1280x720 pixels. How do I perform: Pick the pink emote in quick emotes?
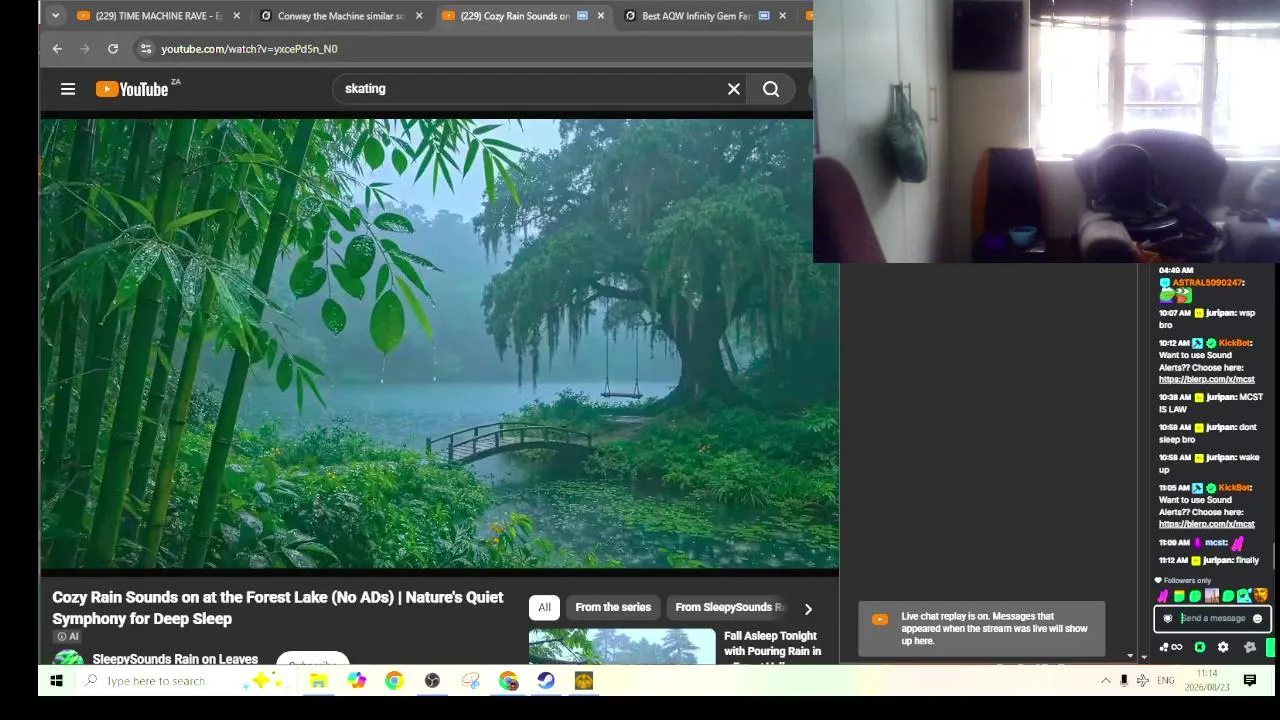[x=1163, y=596]
